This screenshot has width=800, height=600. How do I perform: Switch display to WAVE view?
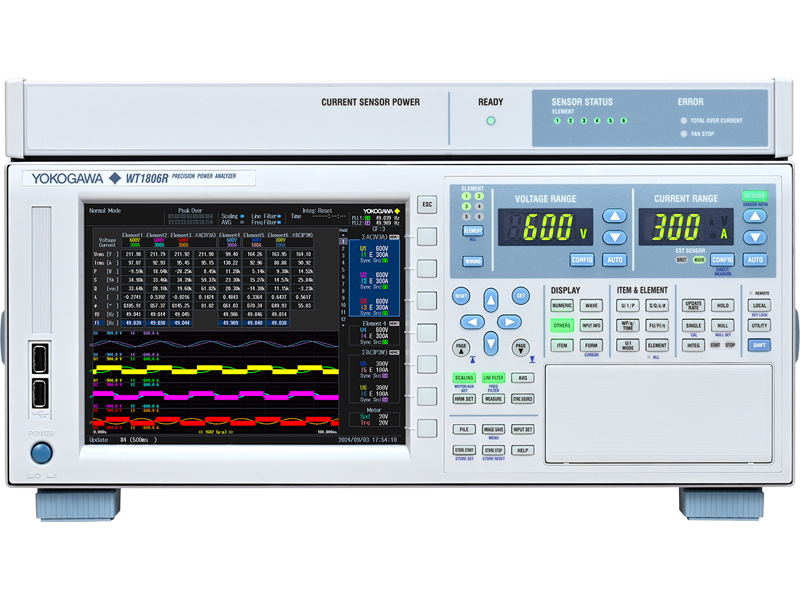591,306
